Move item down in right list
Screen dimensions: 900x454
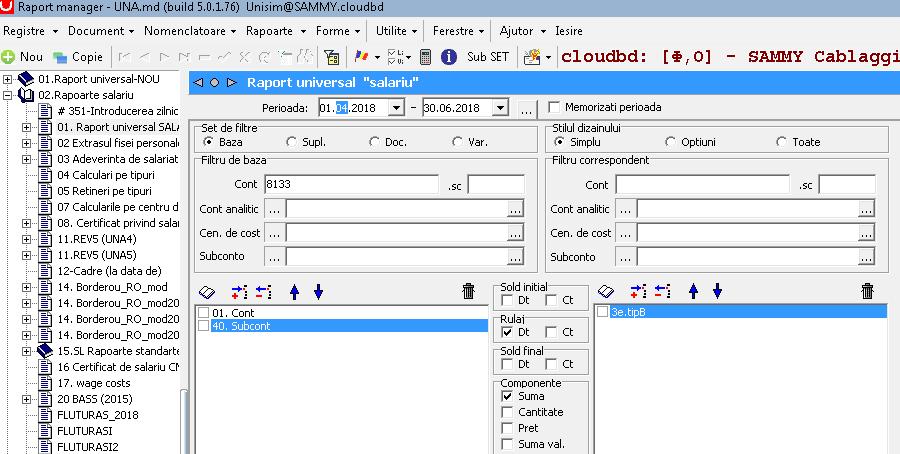(717, 292)
